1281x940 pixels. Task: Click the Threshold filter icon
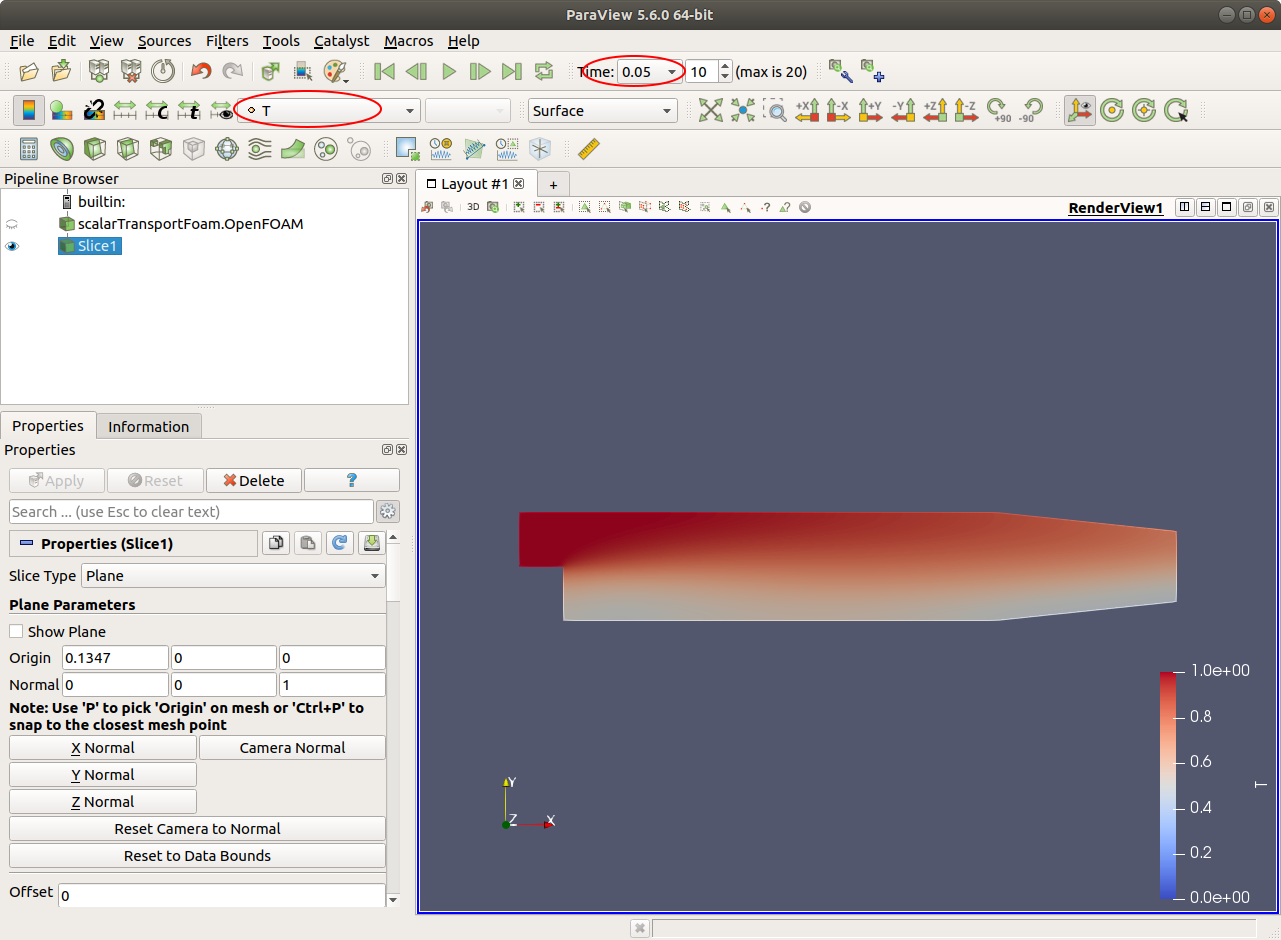[x=161, y=150]
